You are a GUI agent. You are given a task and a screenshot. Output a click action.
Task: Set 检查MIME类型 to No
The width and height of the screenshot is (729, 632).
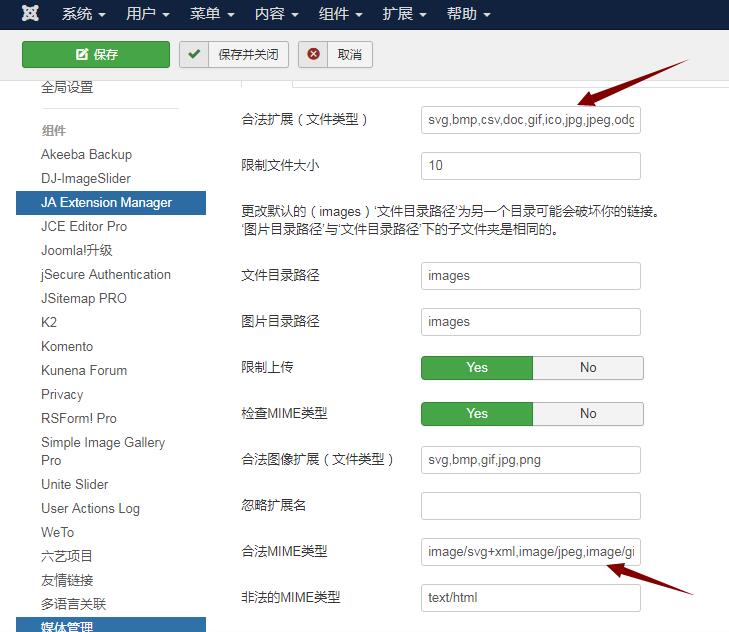tap(588, 413)
